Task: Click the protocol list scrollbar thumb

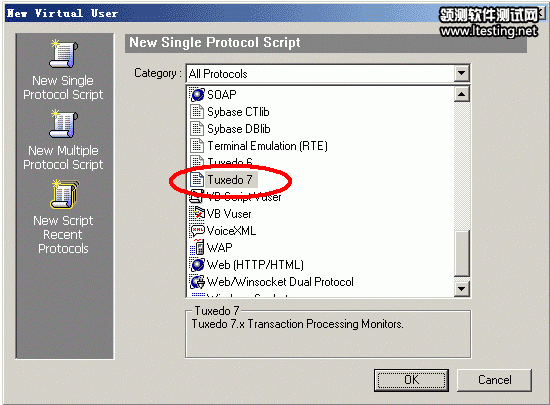Action: 462,253
